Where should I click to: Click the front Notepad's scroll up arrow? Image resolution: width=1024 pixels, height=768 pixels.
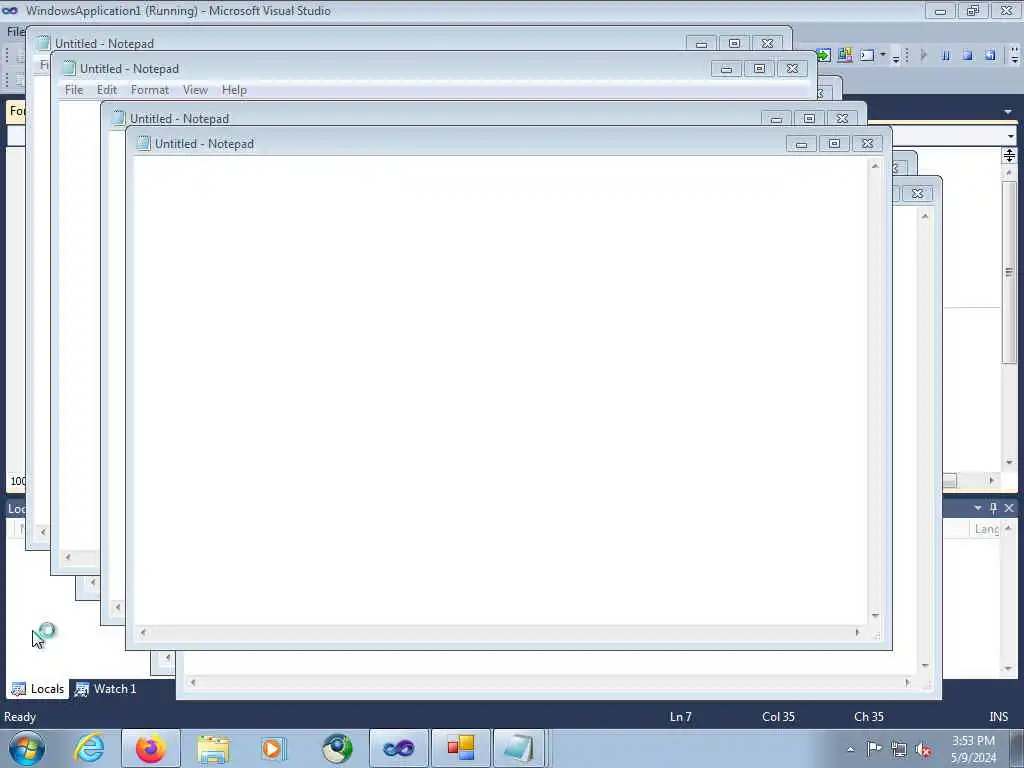pyautogui.click(x=875, y=166)
